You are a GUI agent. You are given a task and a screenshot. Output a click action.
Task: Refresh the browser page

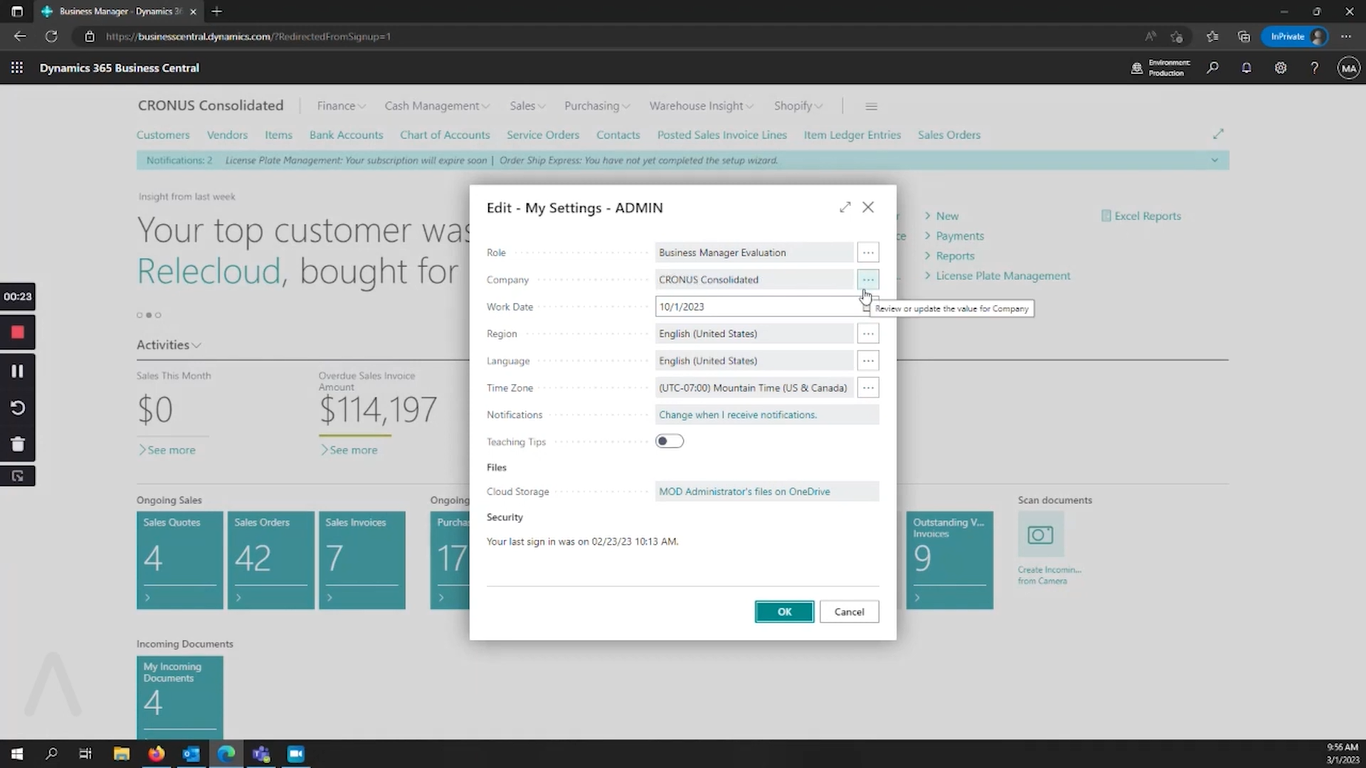51,36
